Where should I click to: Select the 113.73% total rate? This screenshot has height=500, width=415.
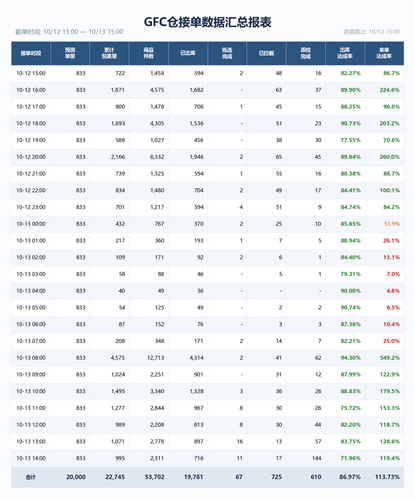pyautogui.click(x=387, y=477)
